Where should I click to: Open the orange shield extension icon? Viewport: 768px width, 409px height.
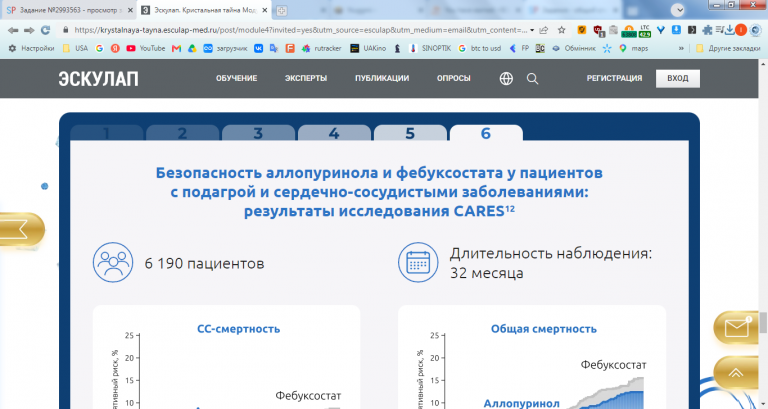coord(581,30)
